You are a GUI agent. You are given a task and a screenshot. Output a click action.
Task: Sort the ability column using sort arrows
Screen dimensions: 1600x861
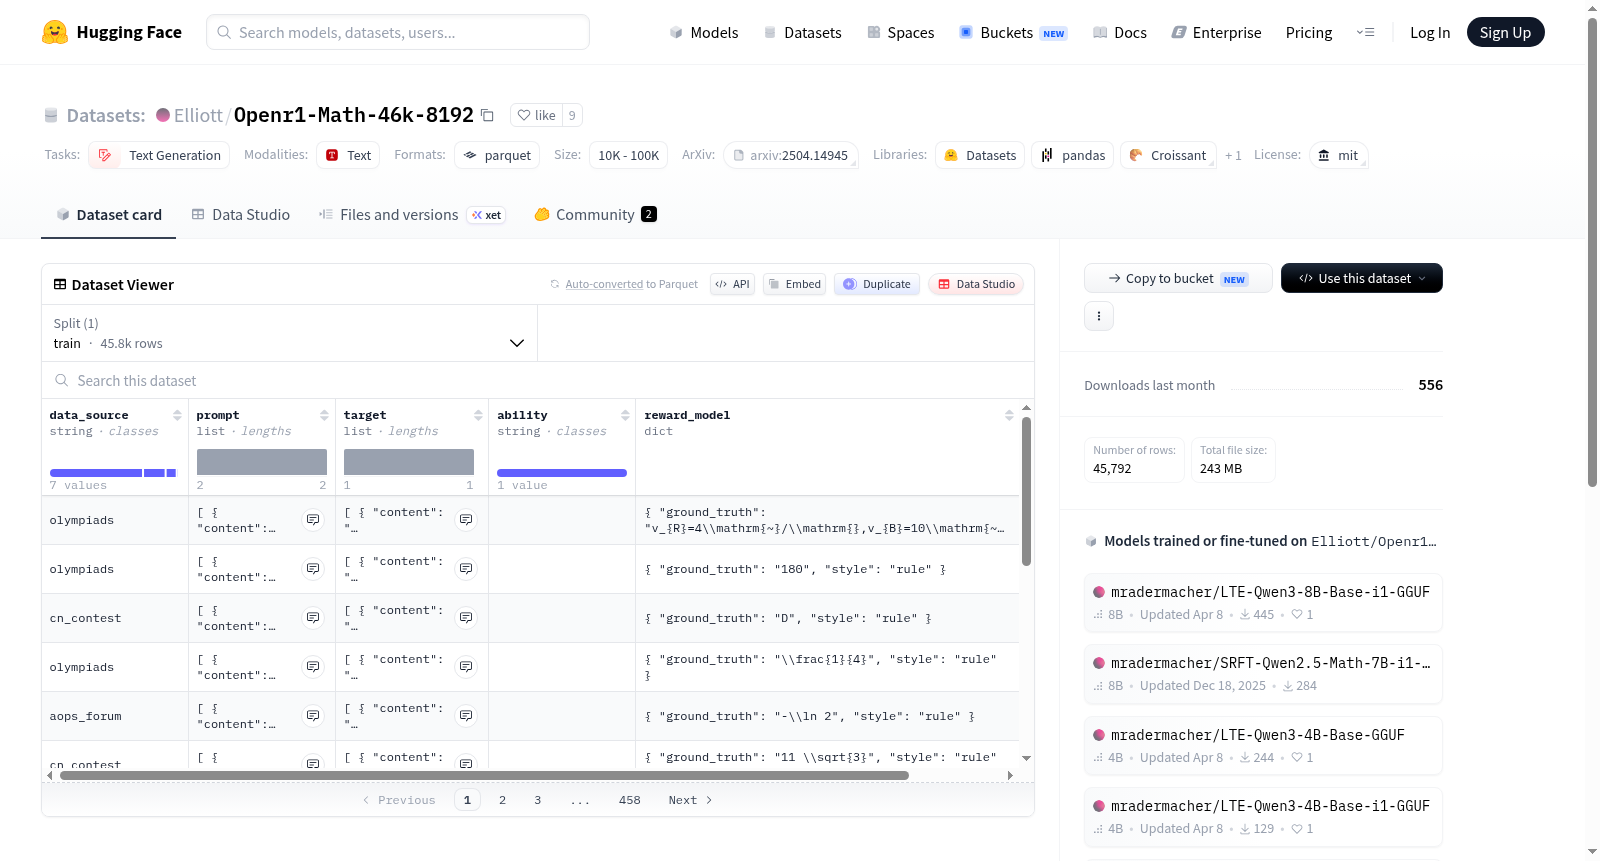625,415
